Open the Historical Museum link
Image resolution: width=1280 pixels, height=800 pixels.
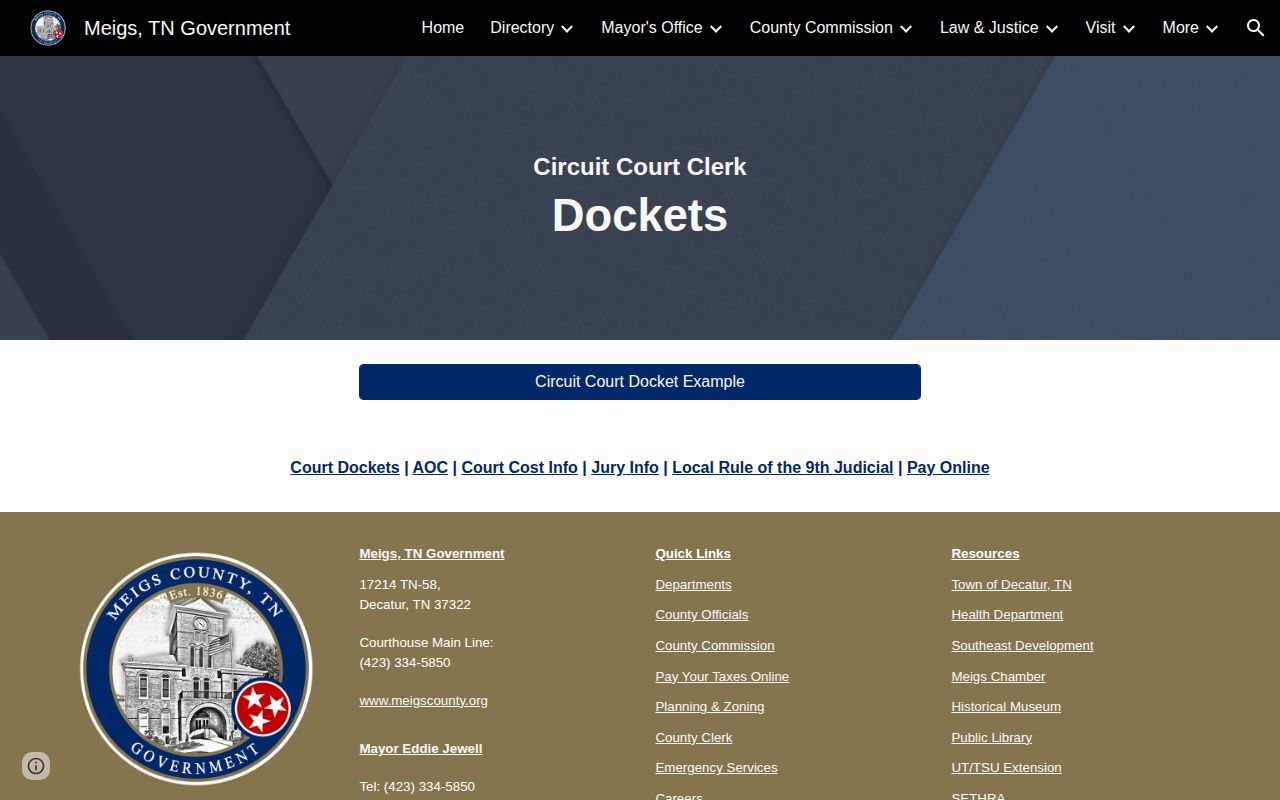click(x=1006, y=707)
